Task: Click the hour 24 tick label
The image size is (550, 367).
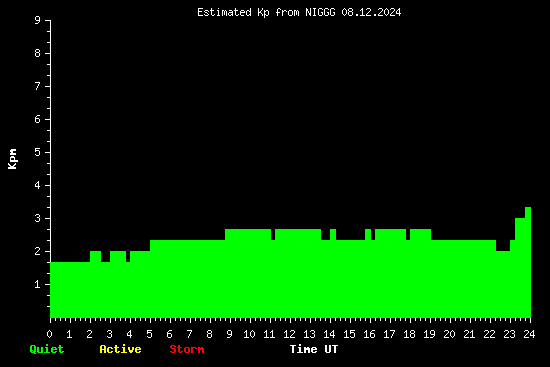Action: point(529,334)
